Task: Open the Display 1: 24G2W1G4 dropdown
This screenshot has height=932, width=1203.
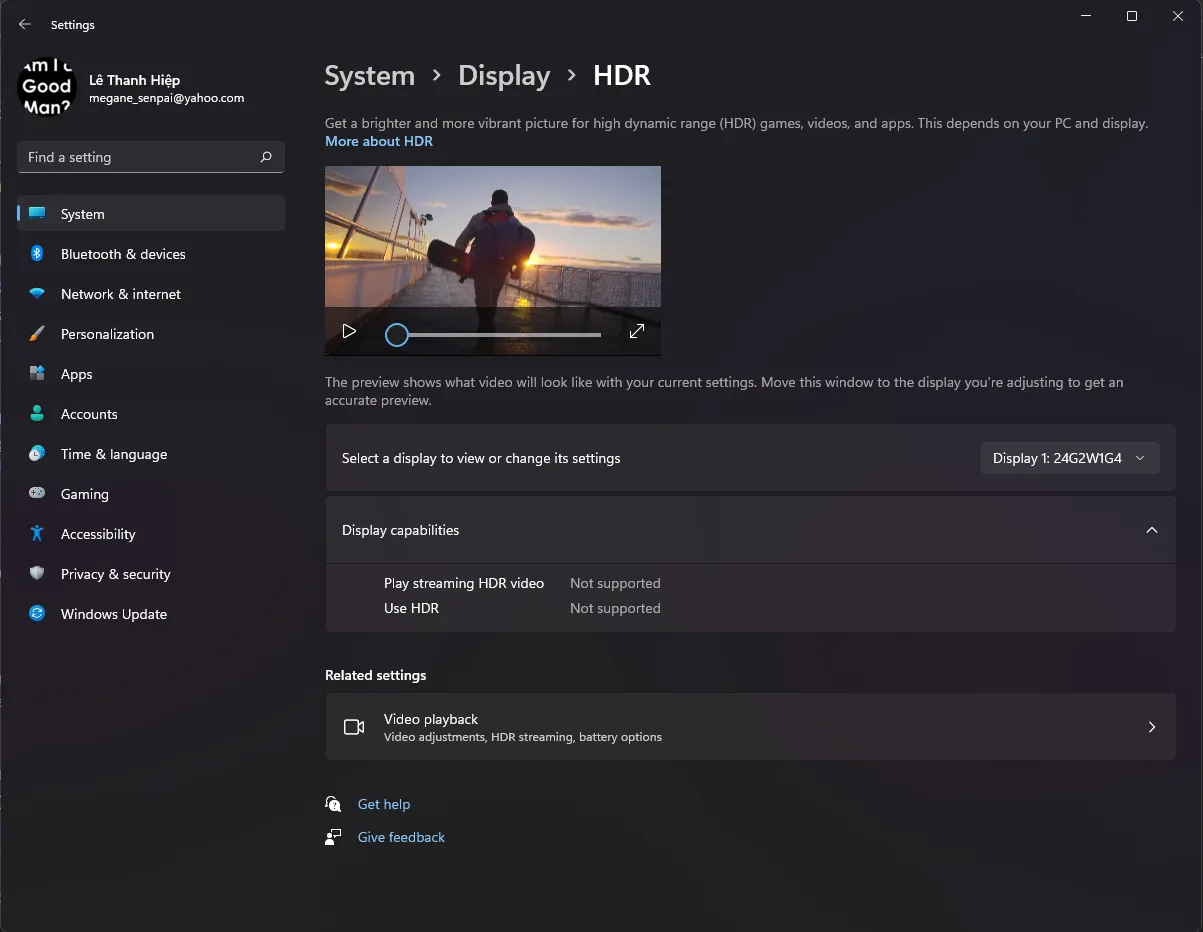Action: tap(1069, 457)
